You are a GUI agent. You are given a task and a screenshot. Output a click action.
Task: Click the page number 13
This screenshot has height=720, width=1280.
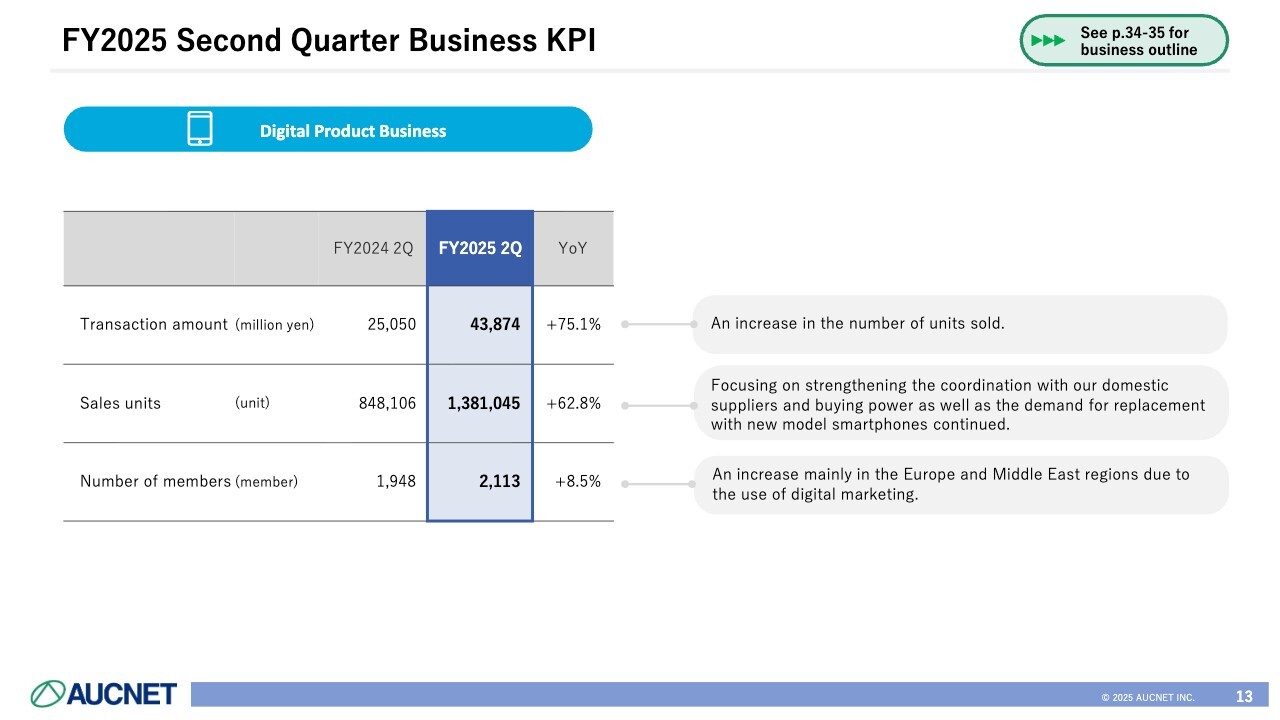pyautogui.click(x=1244, y=696)
